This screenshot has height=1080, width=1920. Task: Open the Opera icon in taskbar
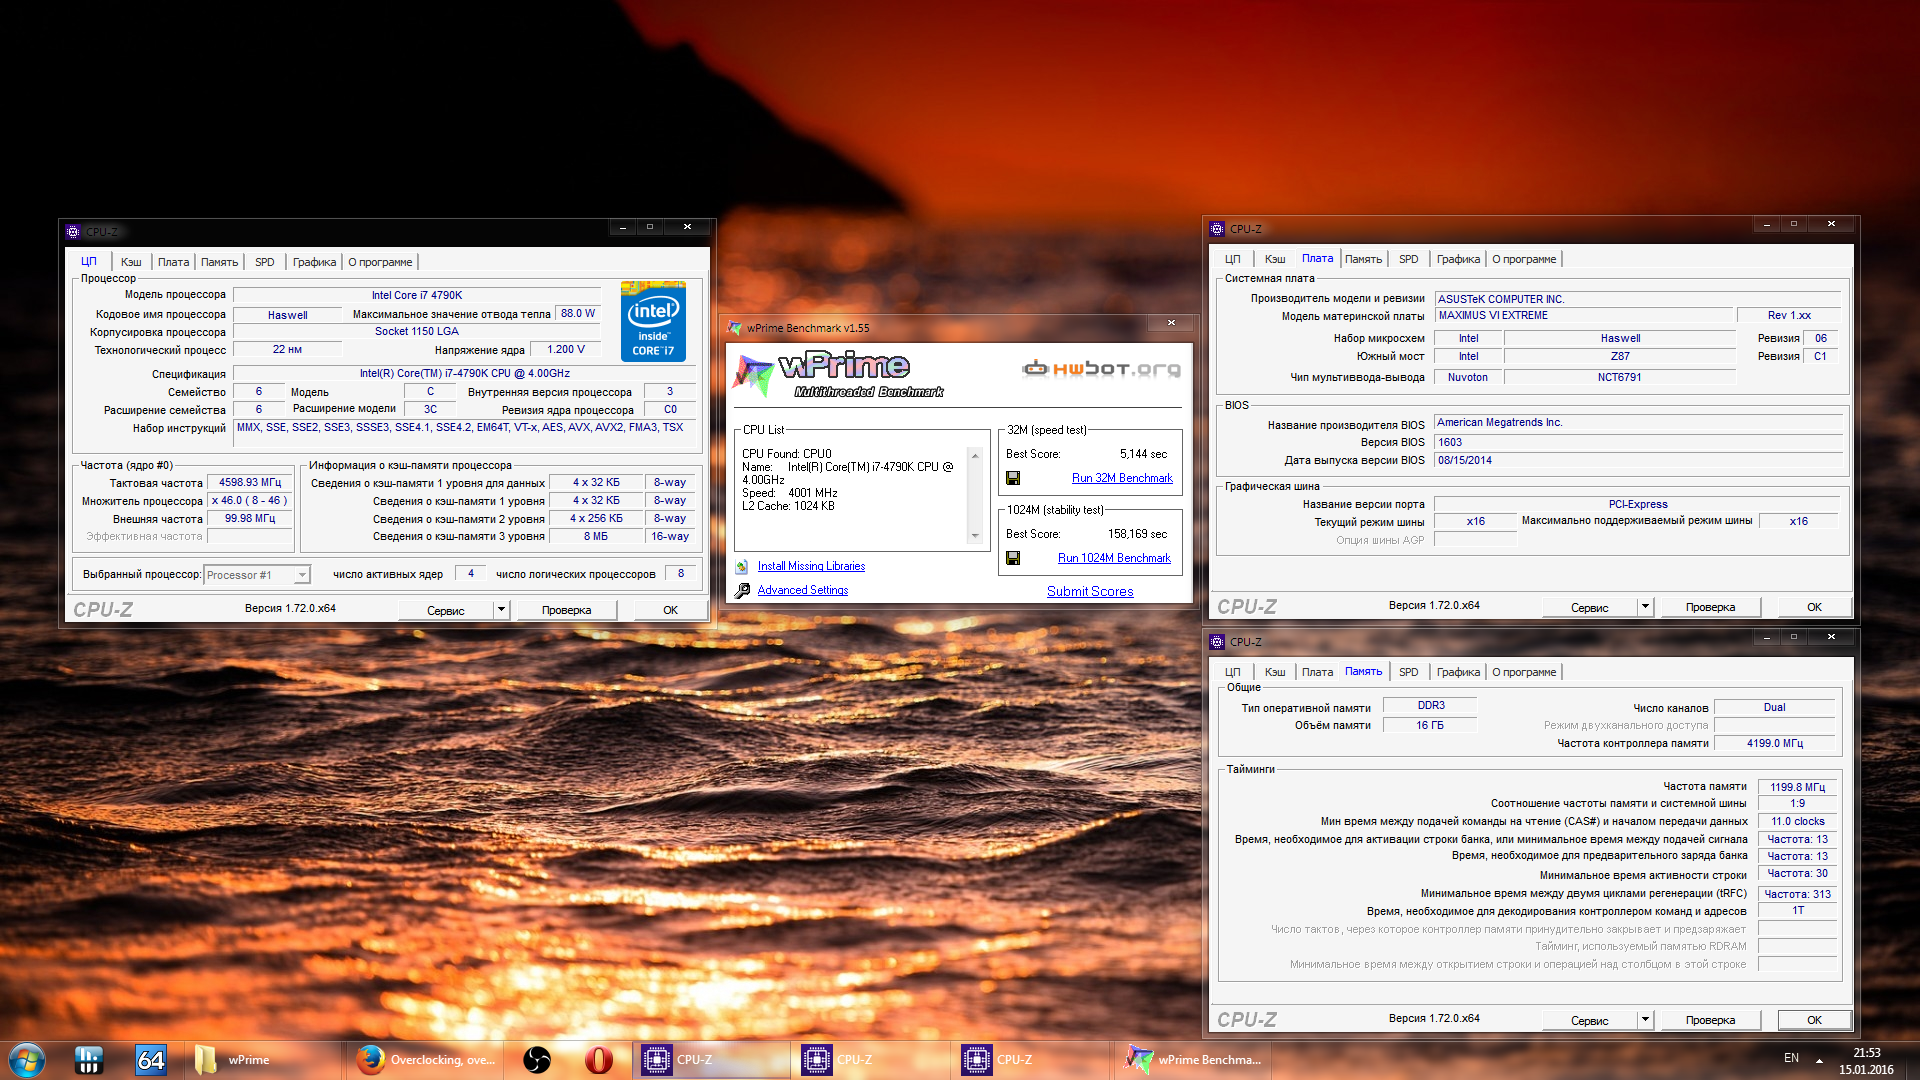pos(599,1060)
